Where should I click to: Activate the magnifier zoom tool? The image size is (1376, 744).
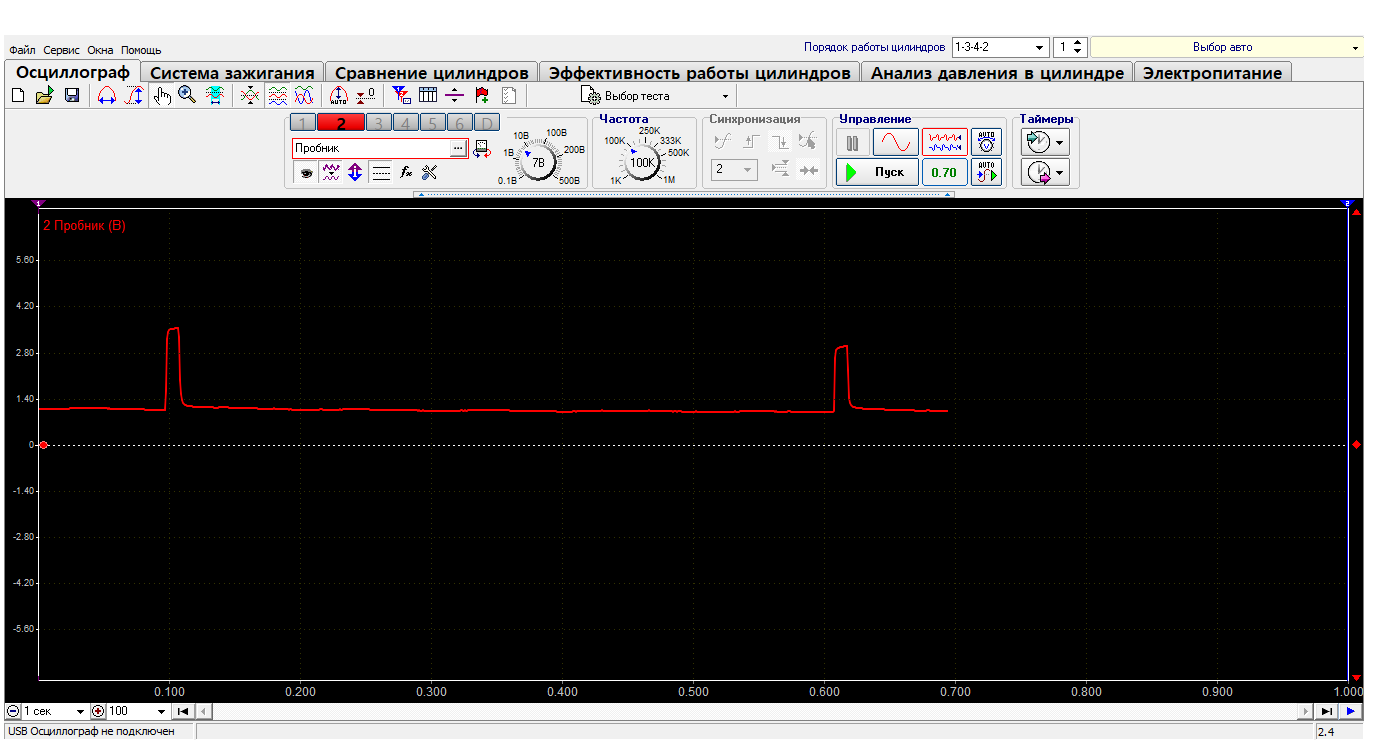click(x=187, y=96)
